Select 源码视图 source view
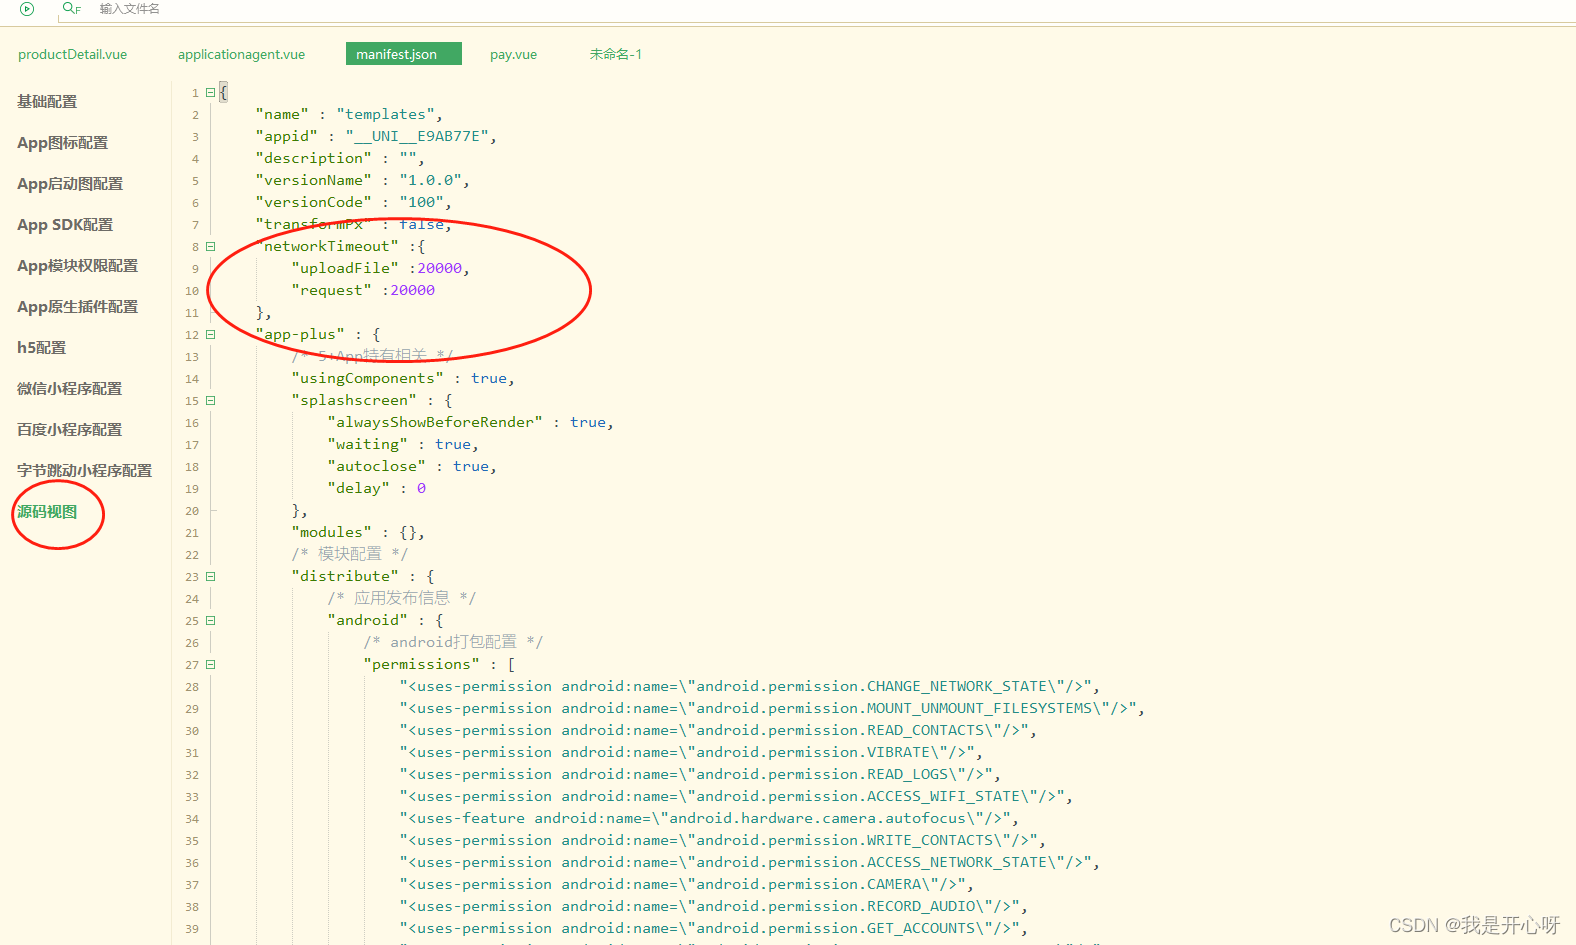Viewport: 1576px width, 945px height. [x=47, y=511]
